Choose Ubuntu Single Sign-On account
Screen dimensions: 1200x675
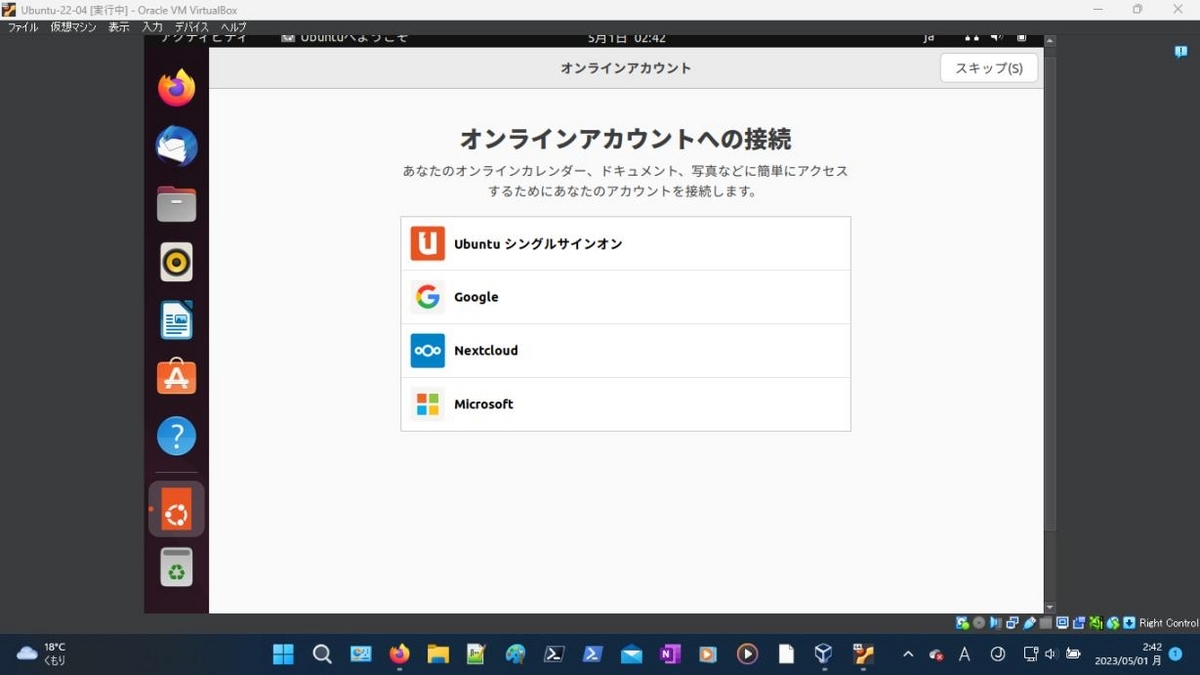click(x=626, y=244)
